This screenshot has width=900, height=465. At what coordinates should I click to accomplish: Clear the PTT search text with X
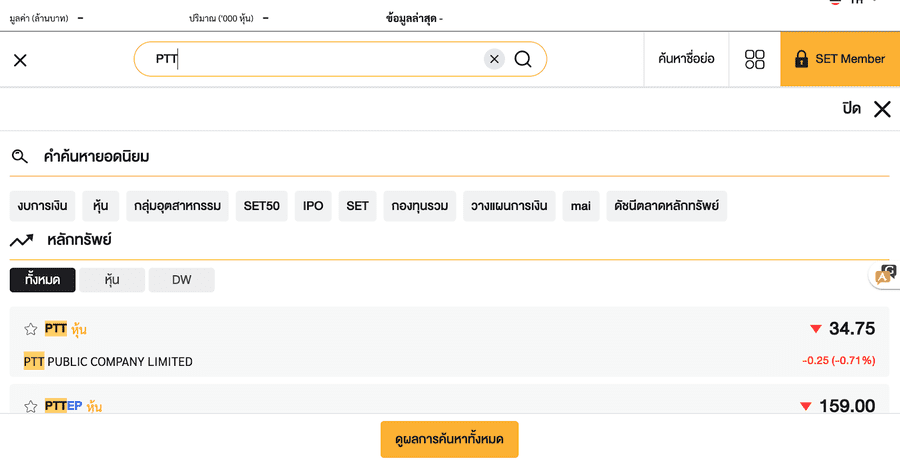pyautogui.click(x=494, y=59)
